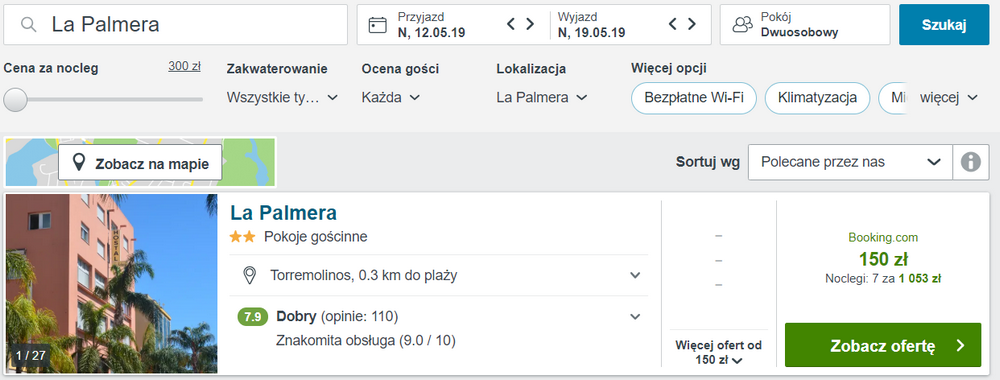Click the guests icon in Pokój selector
This screenshot has height=380, width=1000.
742,25
